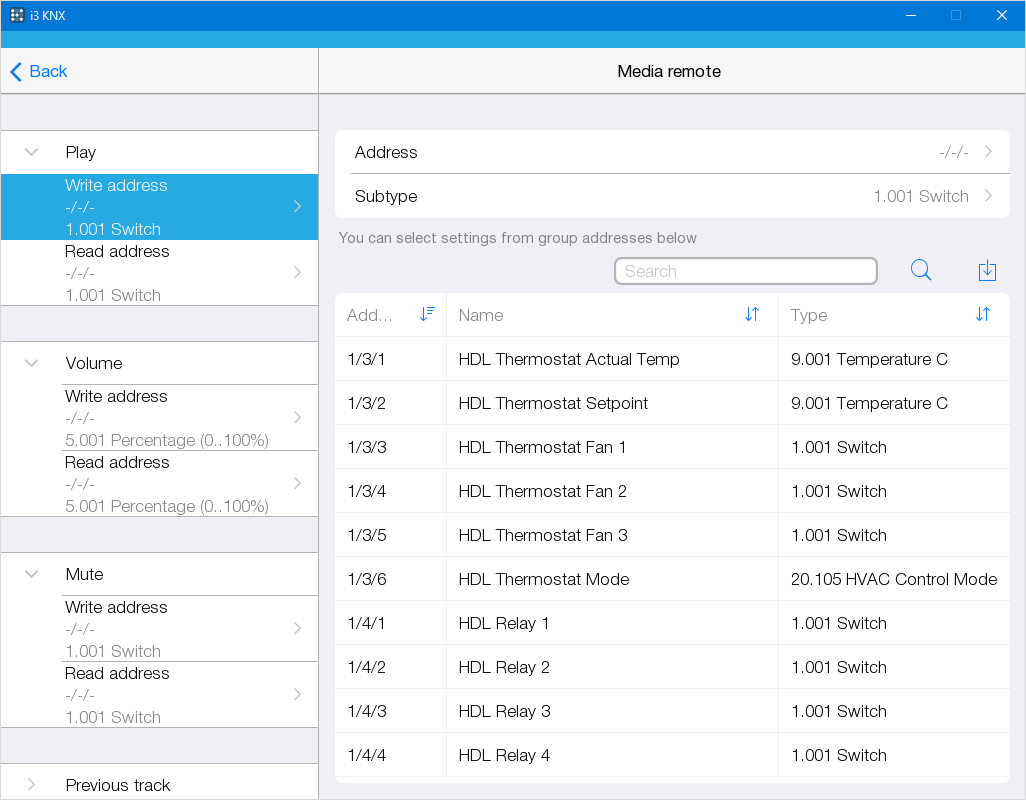Sort table by Type column icon
The image size is (1026, 800).
[x=983, y=314]
